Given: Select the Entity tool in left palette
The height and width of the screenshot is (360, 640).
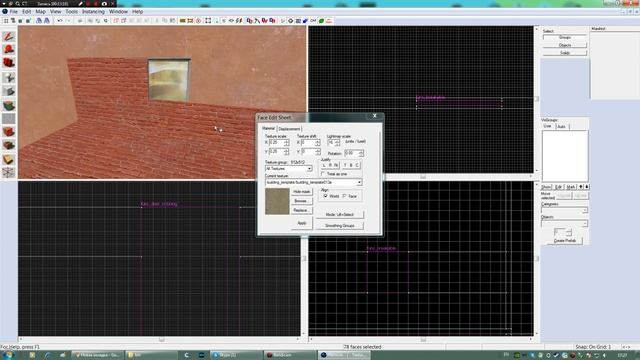Looking at the screenshot, I should point(9,77).
